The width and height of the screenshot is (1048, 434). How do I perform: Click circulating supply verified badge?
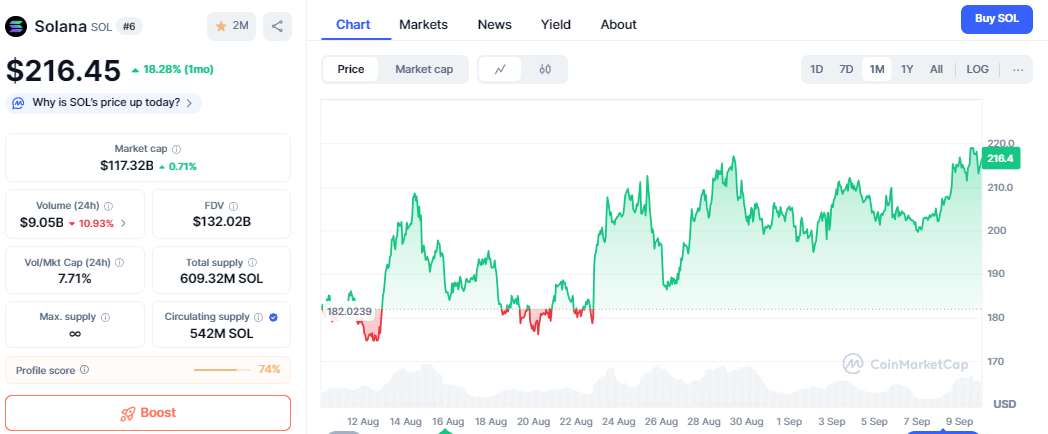pos(274,317)
